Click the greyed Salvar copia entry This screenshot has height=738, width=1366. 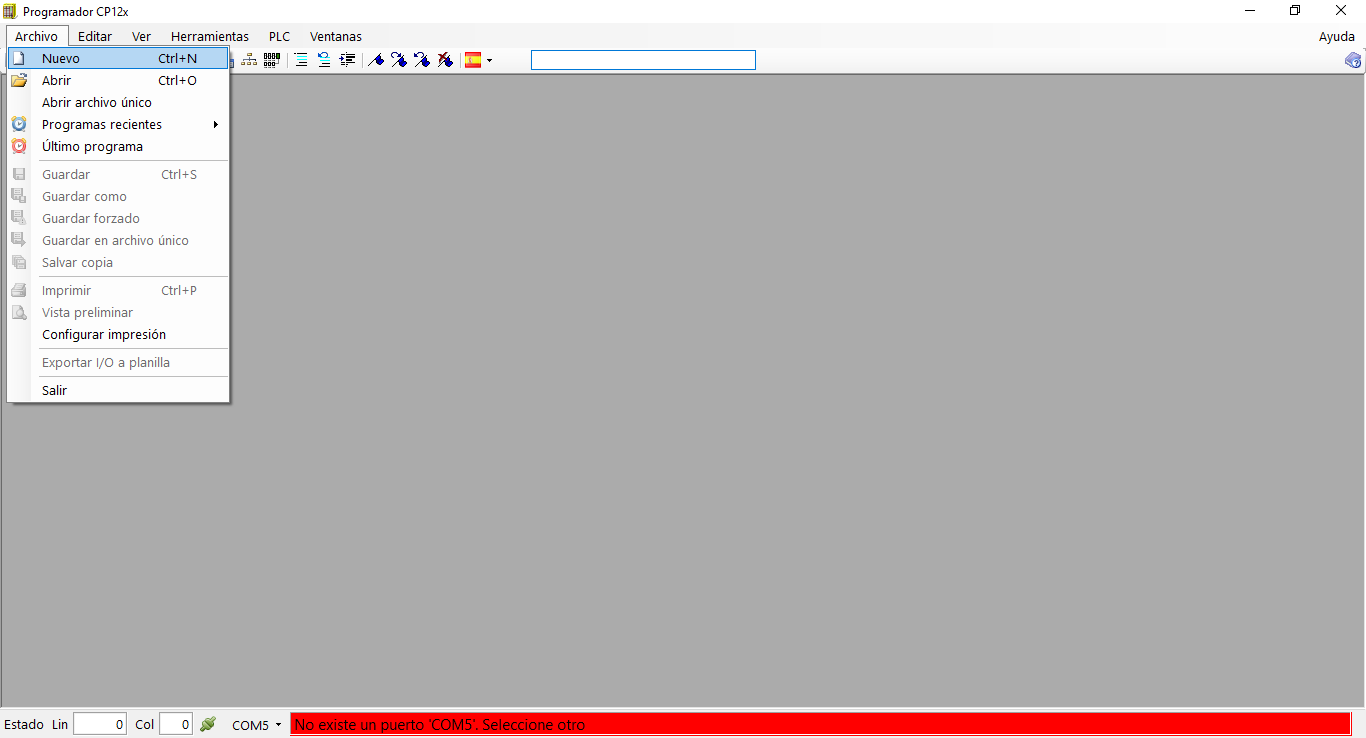click(119, 263)
